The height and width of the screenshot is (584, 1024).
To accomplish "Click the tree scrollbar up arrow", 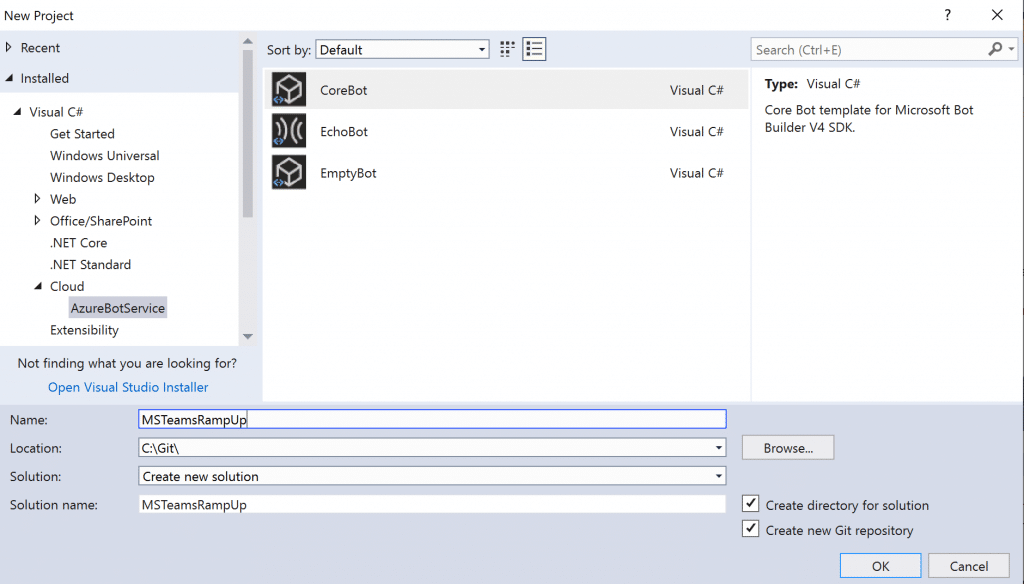I will (248, 42).
